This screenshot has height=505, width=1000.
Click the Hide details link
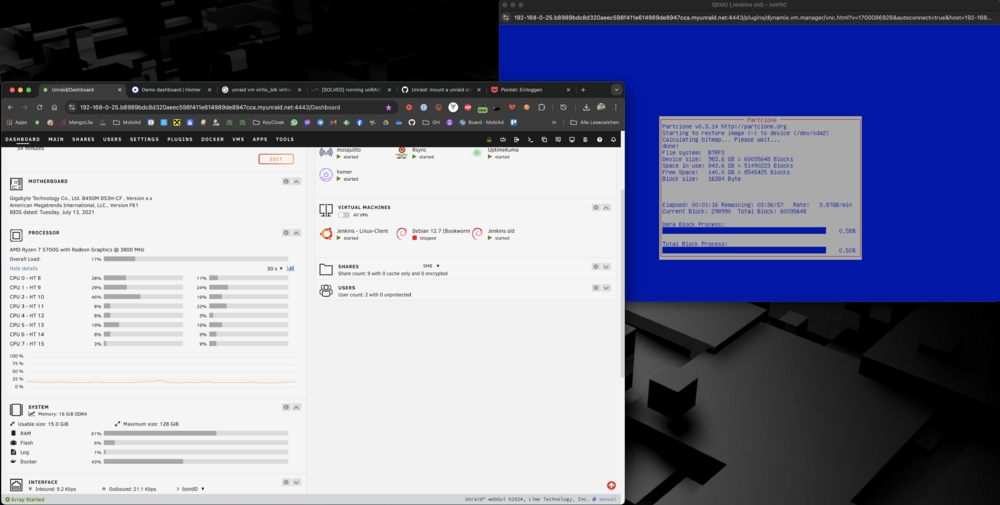click(x=24, y=268)
